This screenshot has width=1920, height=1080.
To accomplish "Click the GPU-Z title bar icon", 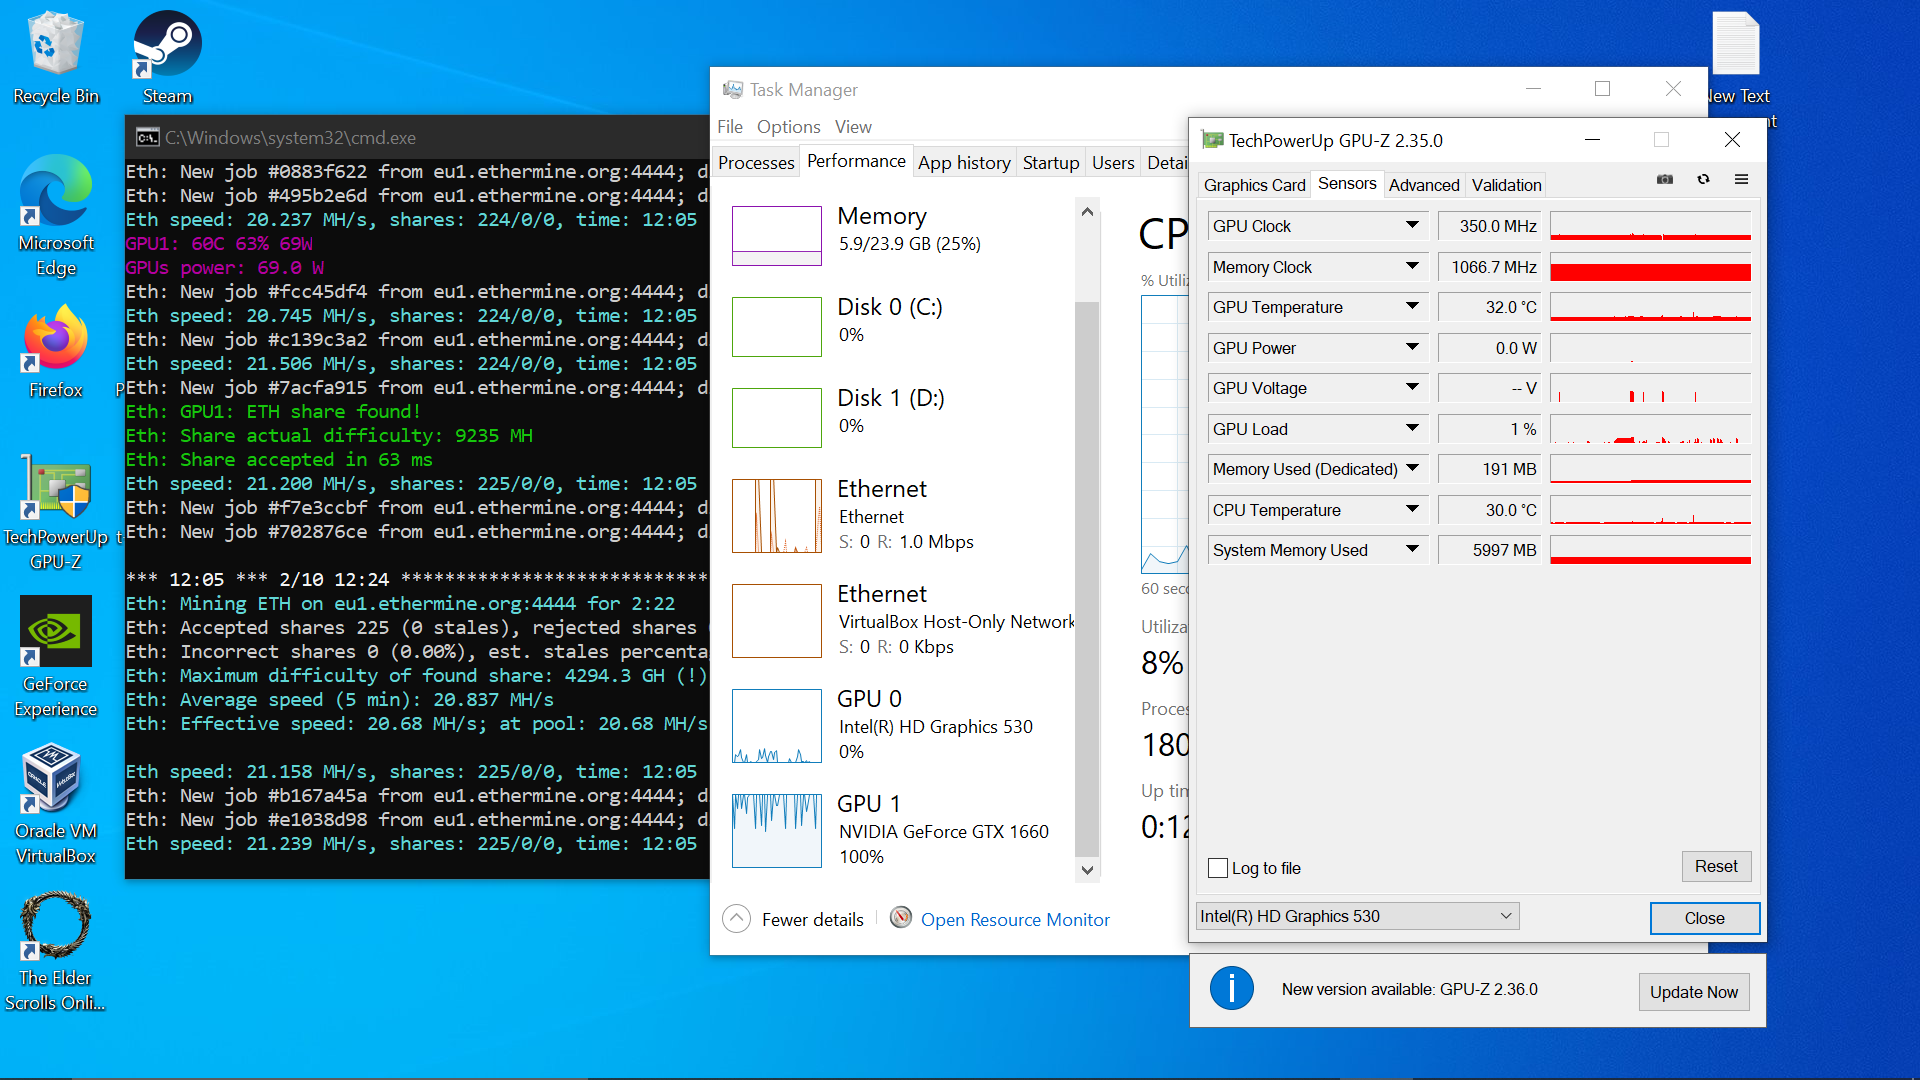I will 1213,140.
